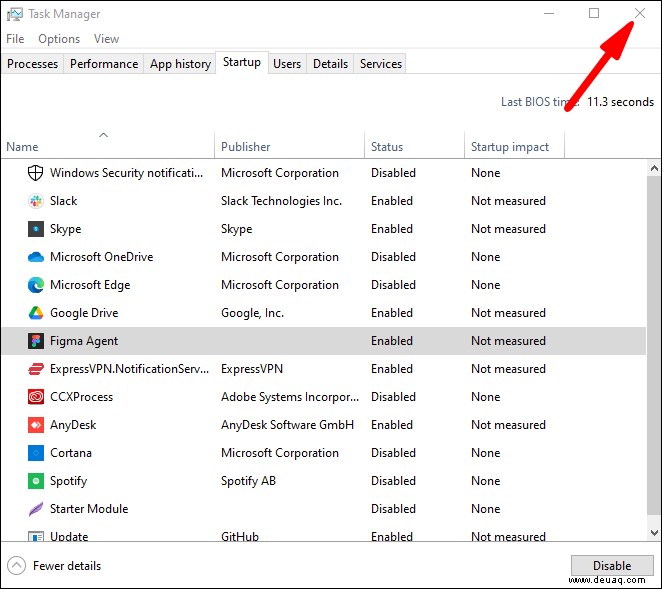The image size is (662, 589).
Task: Select the Windows Security notification row name
Action: (x=127, y=173)
